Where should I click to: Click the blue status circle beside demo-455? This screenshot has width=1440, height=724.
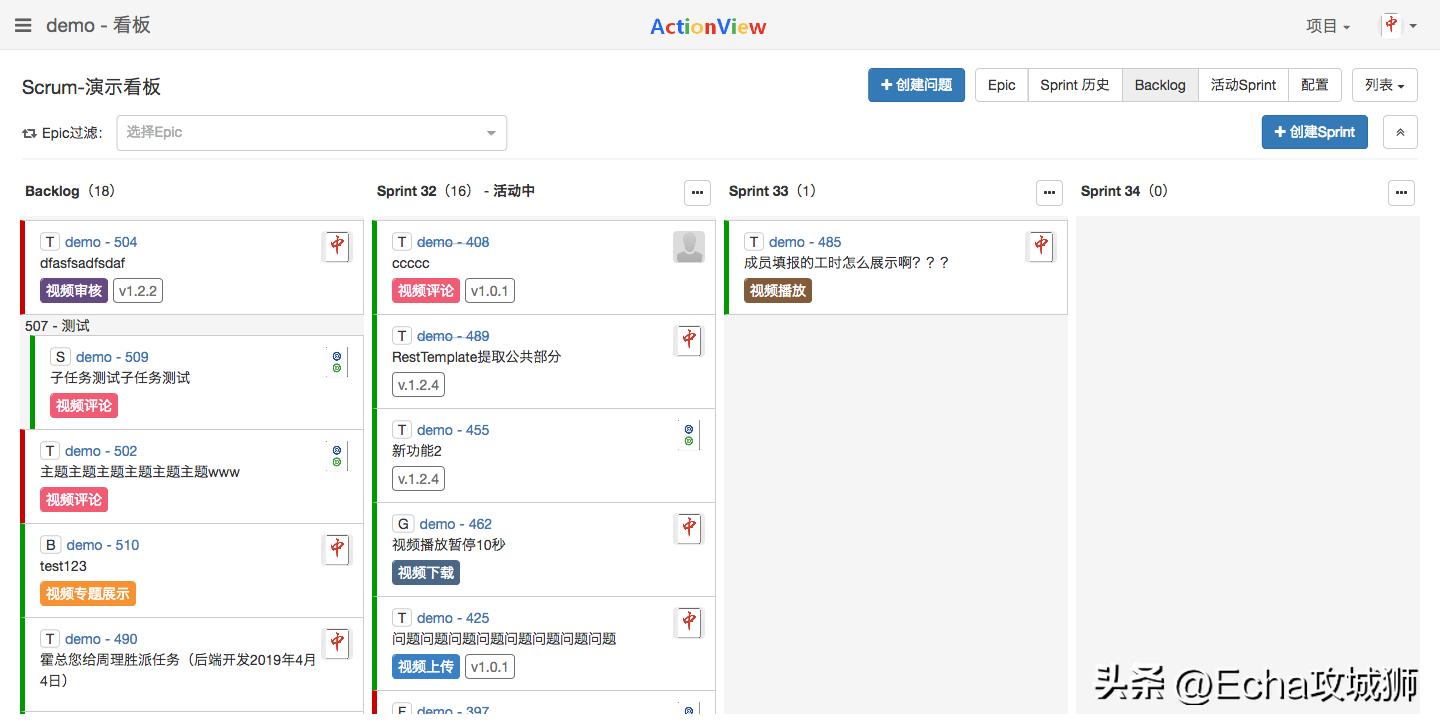[688, 428]
